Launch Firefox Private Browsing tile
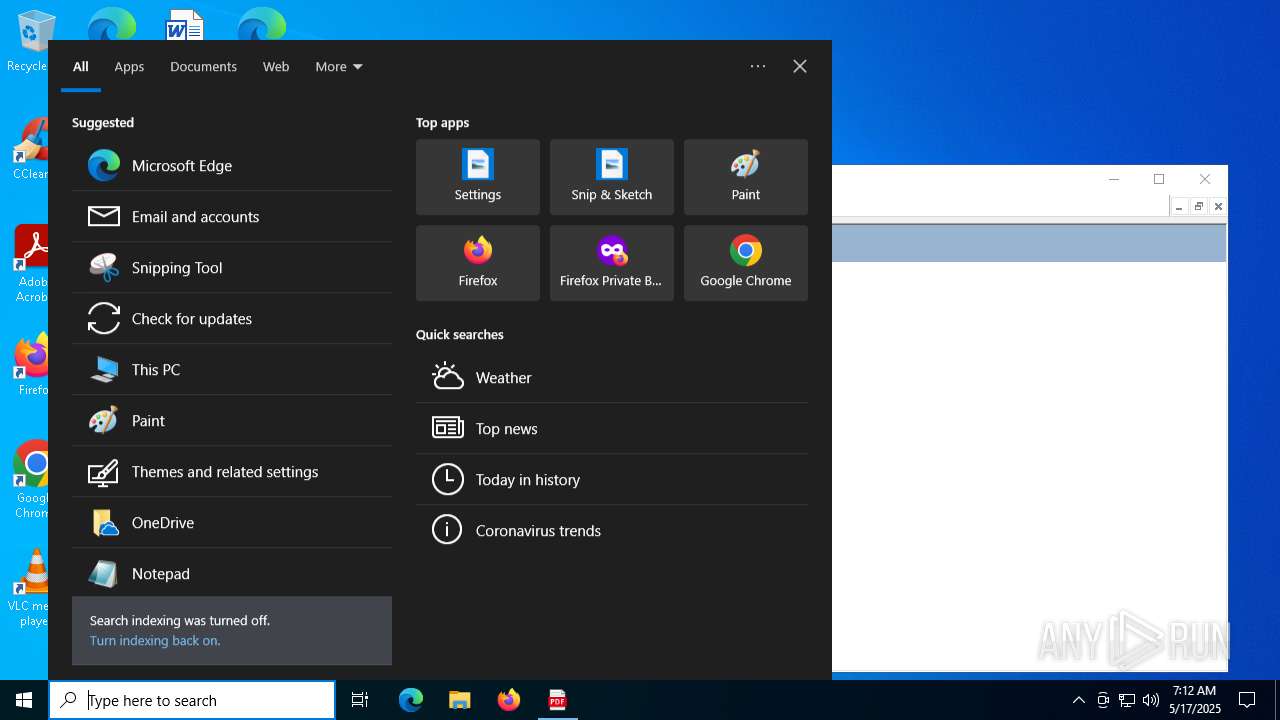This screenshot has height=720, width=1280. (x=612, y=263)
